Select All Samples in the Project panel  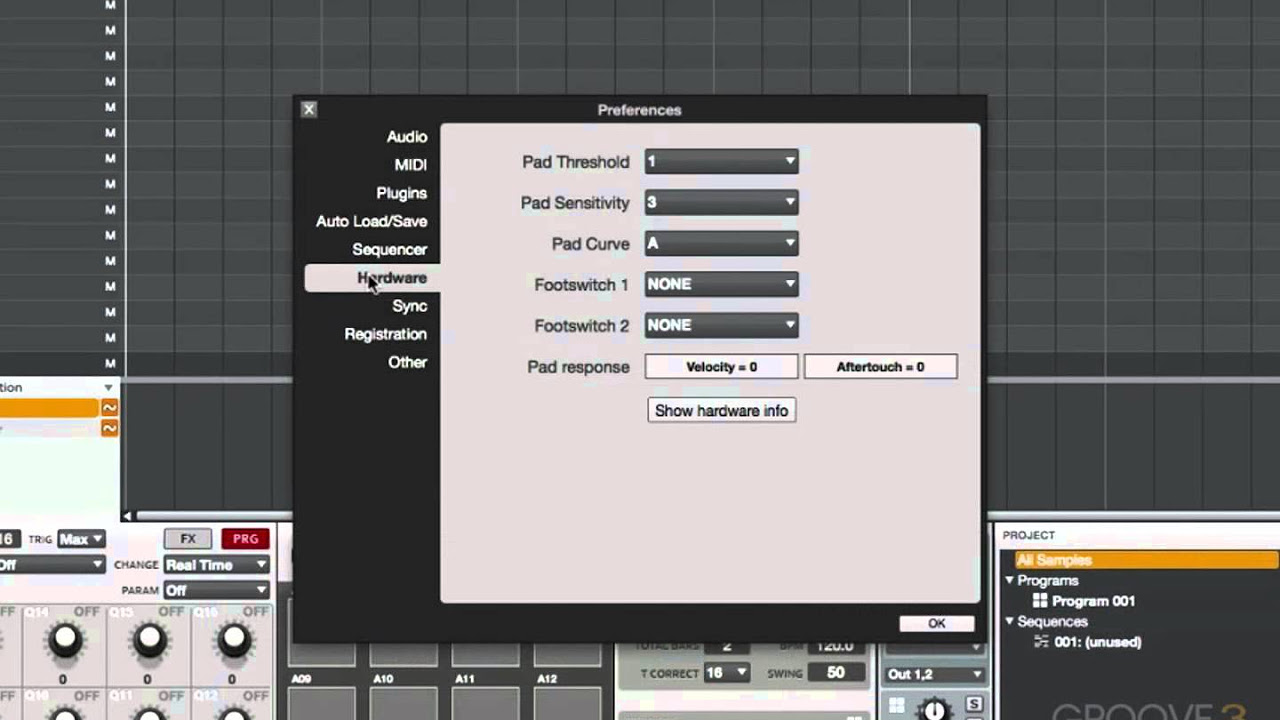[1060, 559]
